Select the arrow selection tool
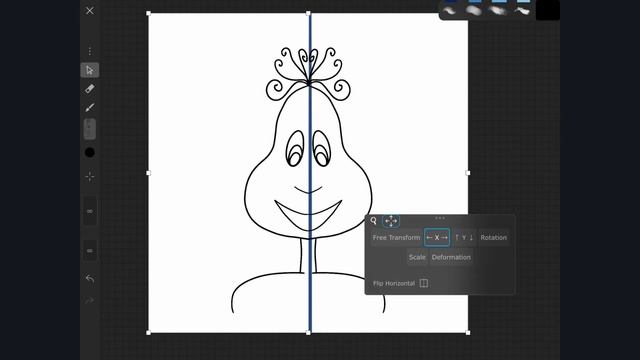 90,70
